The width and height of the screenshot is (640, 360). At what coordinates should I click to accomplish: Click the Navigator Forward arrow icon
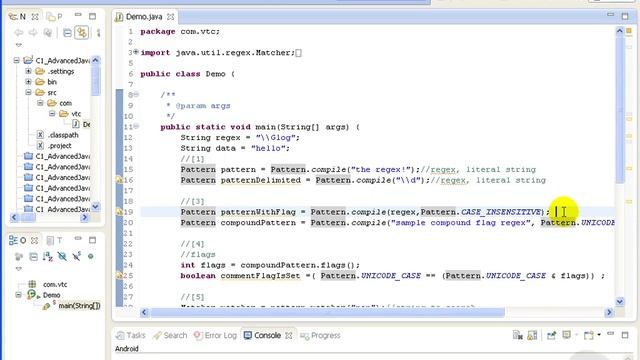pyautogui.click(x=33, y=33)
